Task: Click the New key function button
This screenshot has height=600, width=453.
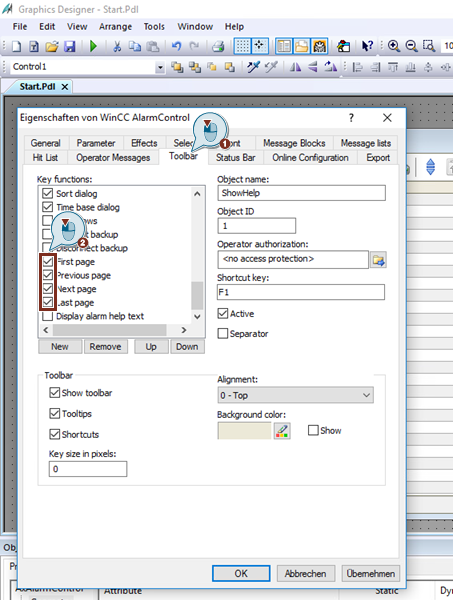Action: click(60, 346)
